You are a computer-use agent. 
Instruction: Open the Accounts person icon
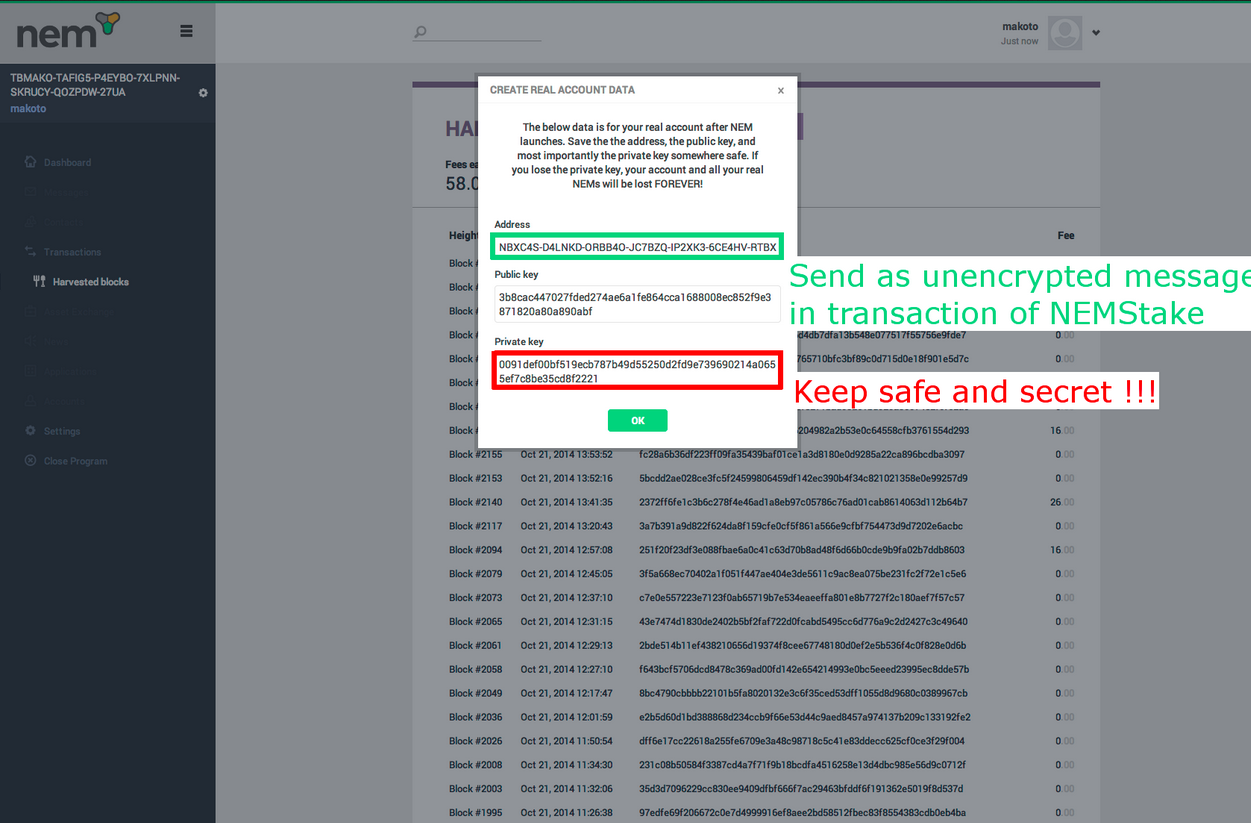pos(30,401)
